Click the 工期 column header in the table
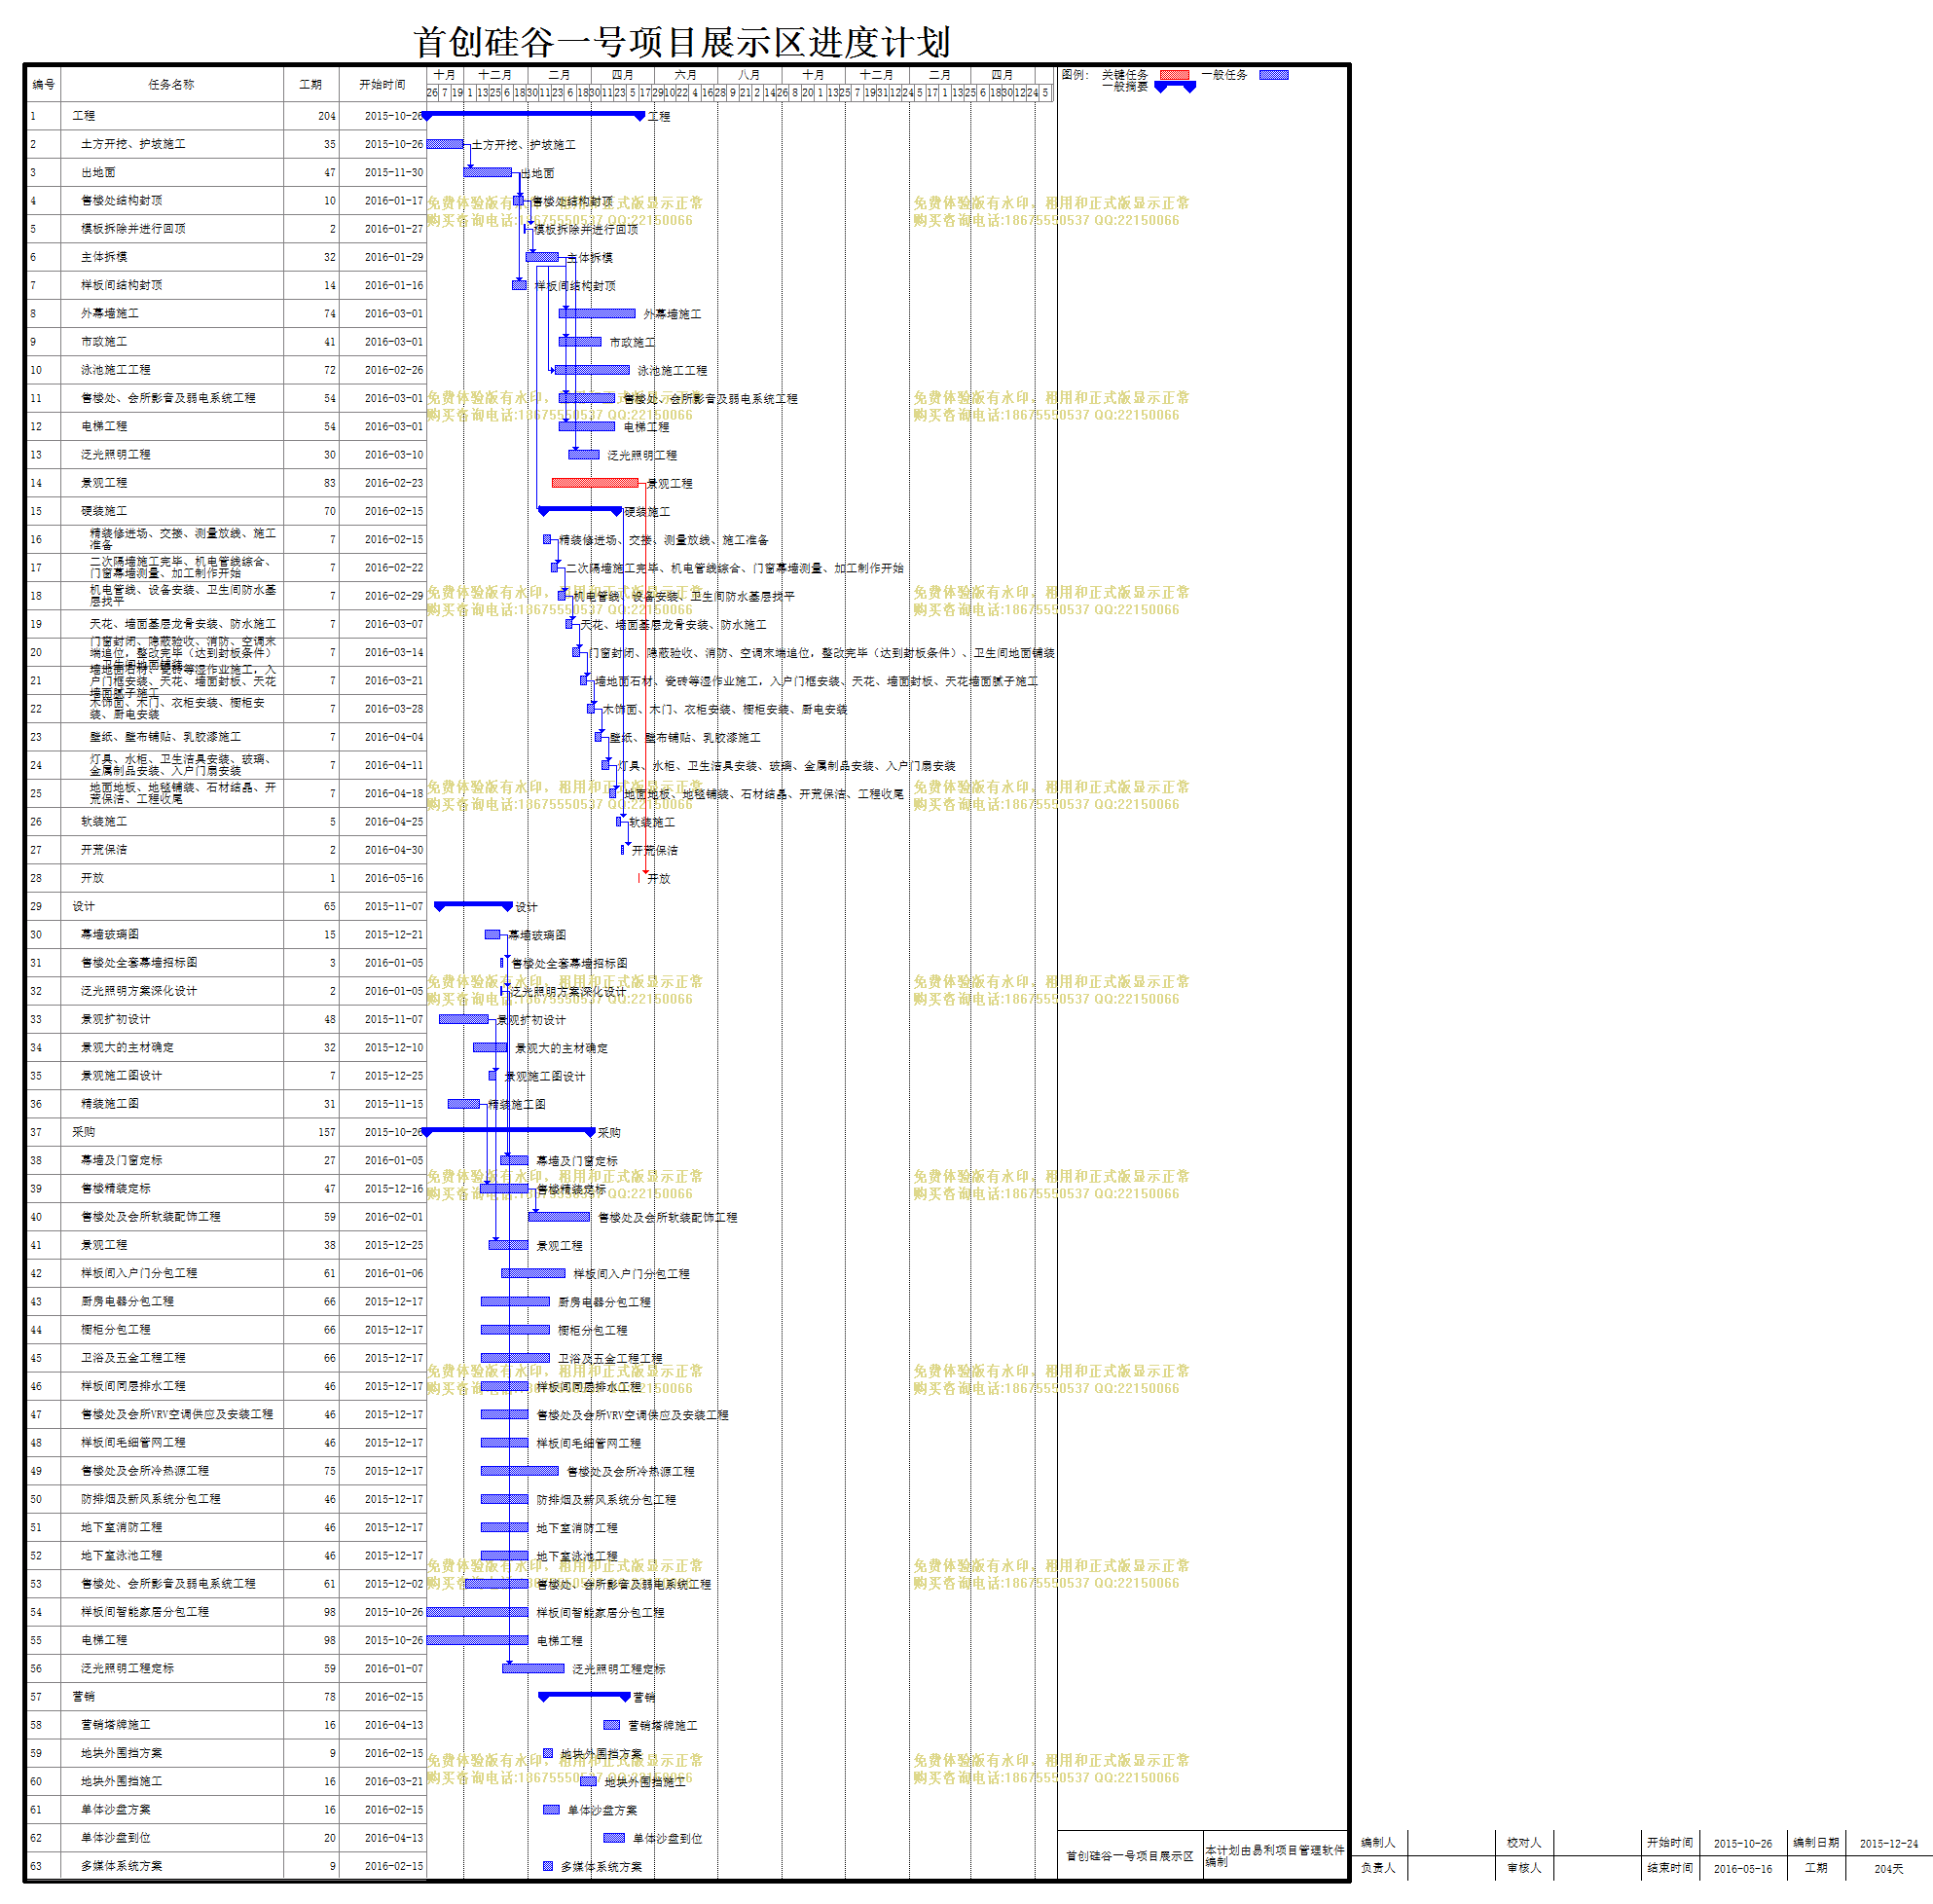The width and height of the screenshot is (1933, 1904). pos(311,85)
